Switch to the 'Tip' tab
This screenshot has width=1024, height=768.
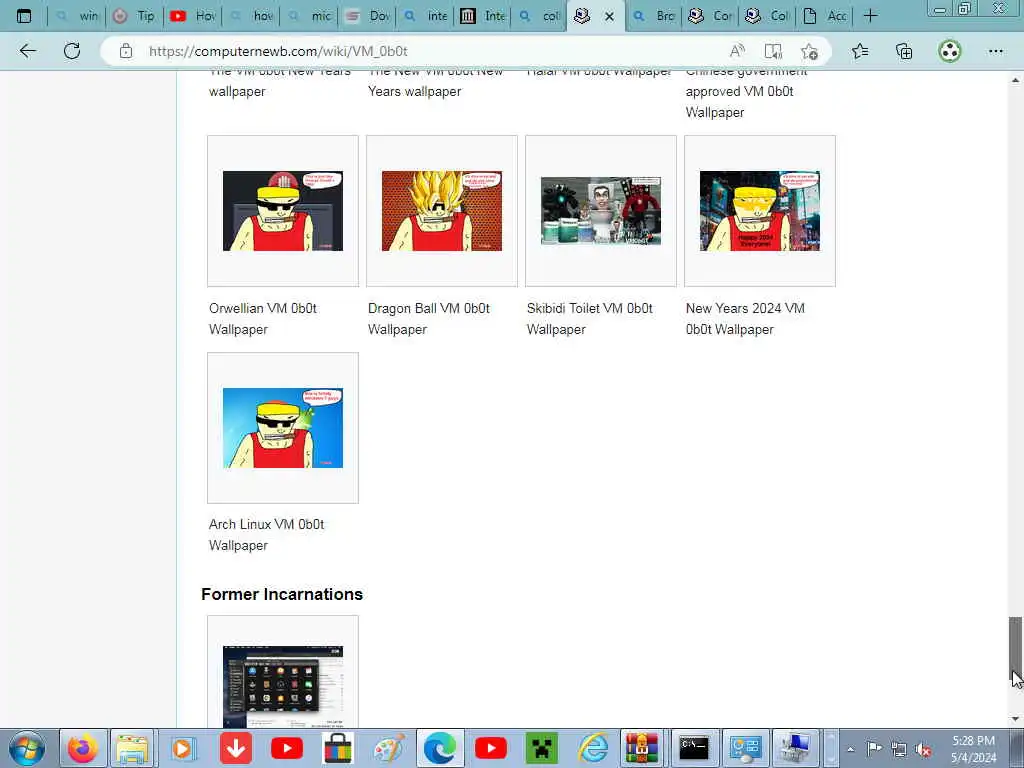[135, 16]
